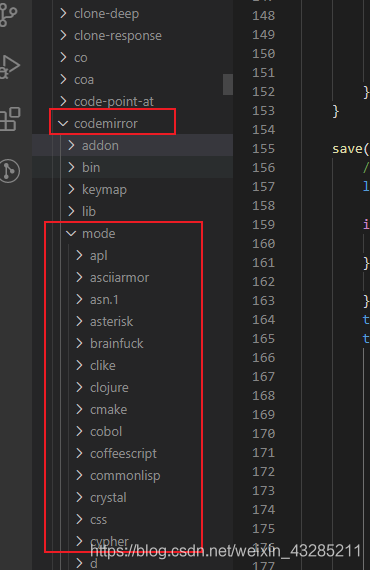This screenshot has height=570, width=370.
Task: Expand the lib folder arrow
Action: [x=71, y=211]
